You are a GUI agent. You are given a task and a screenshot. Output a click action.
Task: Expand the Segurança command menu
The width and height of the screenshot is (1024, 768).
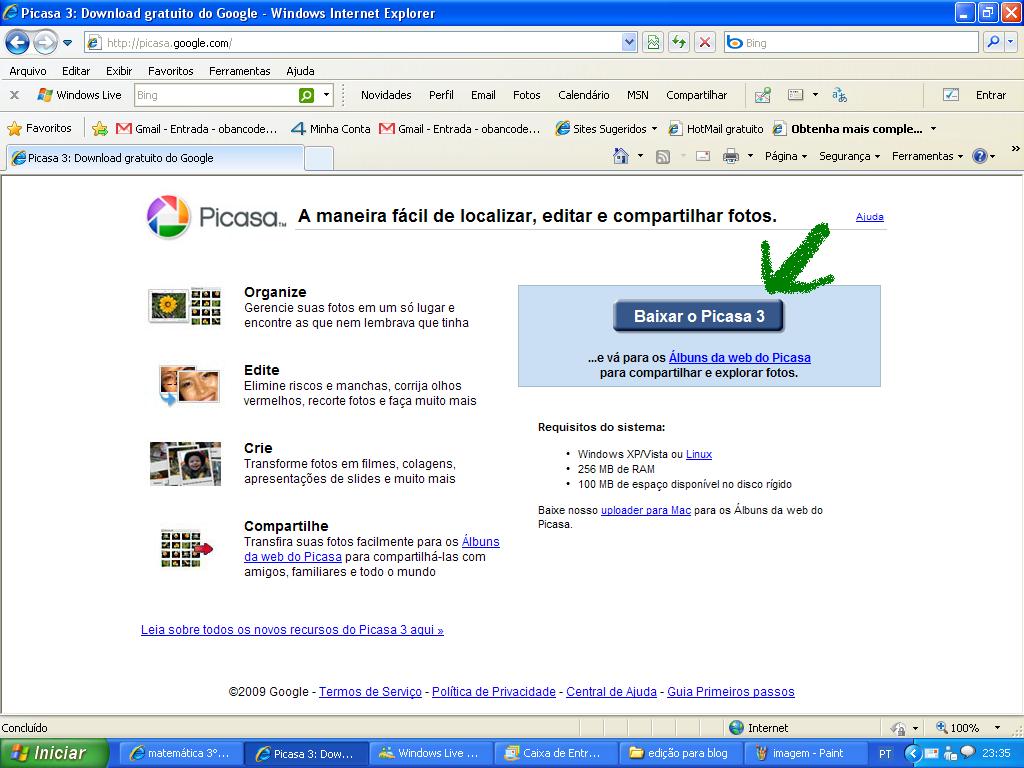[850, 157]
